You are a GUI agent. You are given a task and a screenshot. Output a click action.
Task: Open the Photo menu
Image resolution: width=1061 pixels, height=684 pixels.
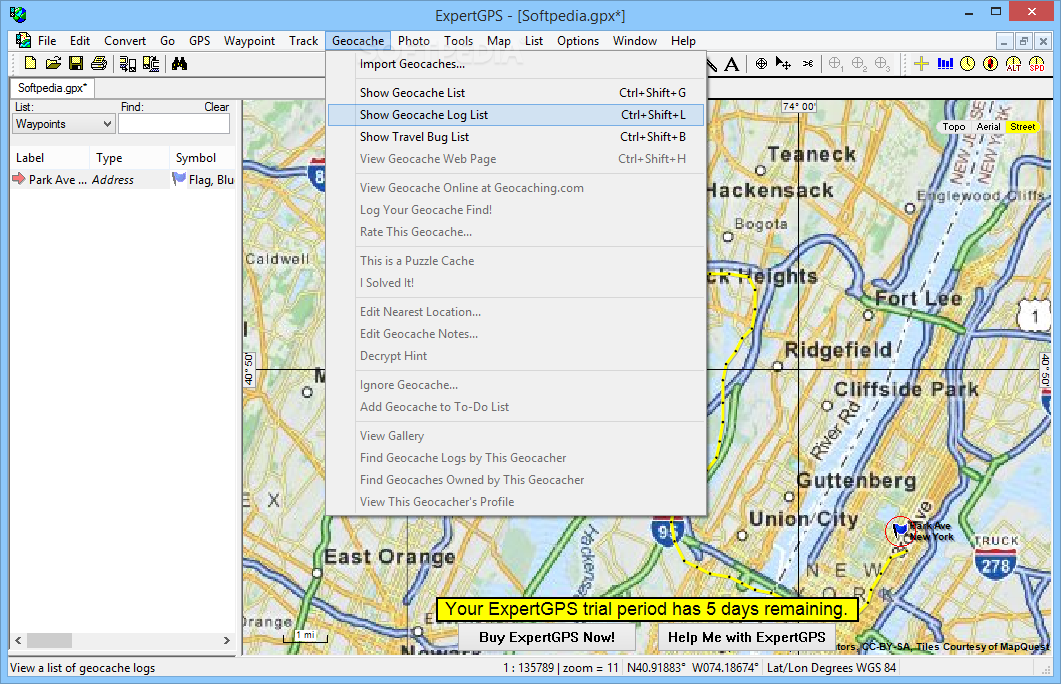[x=413, y=41]
